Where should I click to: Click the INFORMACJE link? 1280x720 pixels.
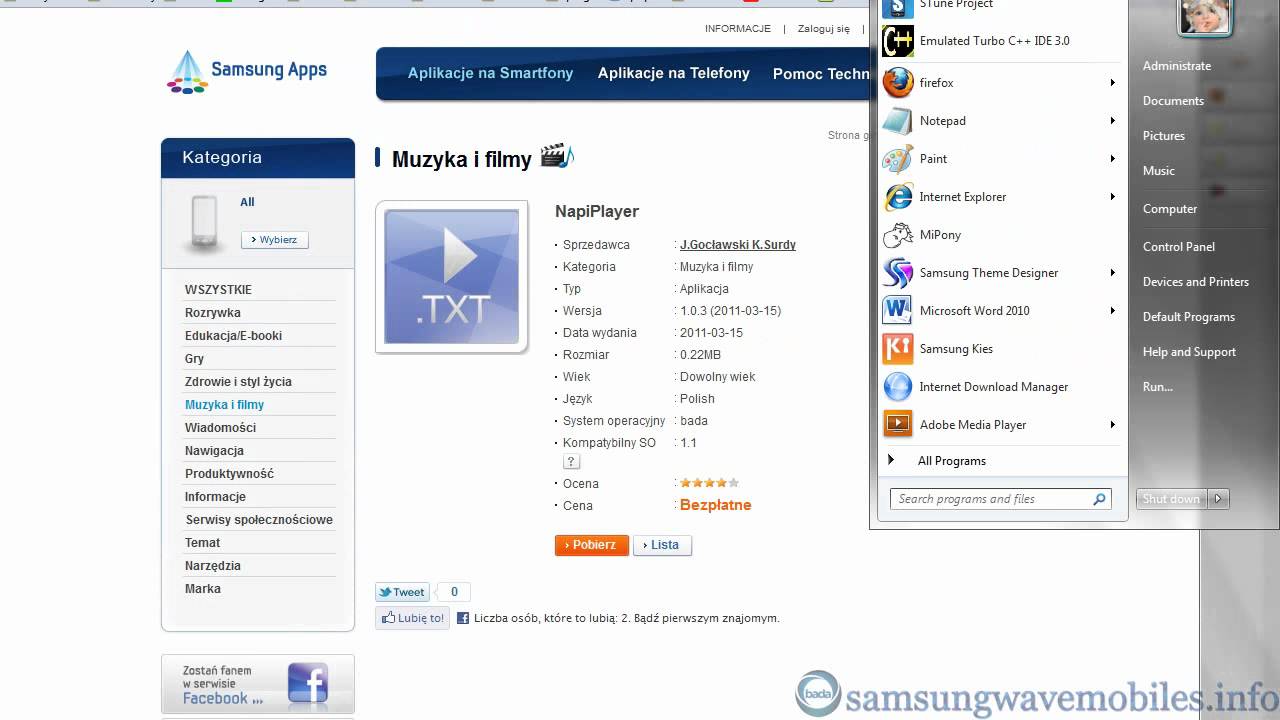pos(738,29)
